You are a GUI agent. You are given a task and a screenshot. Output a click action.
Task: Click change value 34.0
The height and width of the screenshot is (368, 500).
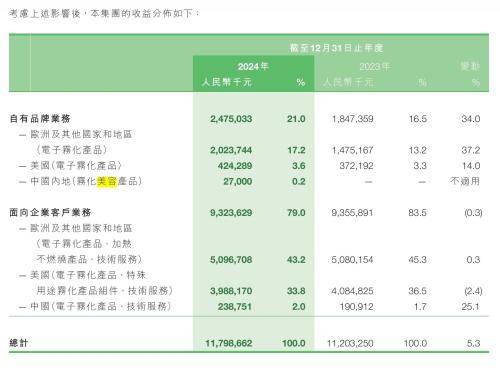tap(471, 119)
